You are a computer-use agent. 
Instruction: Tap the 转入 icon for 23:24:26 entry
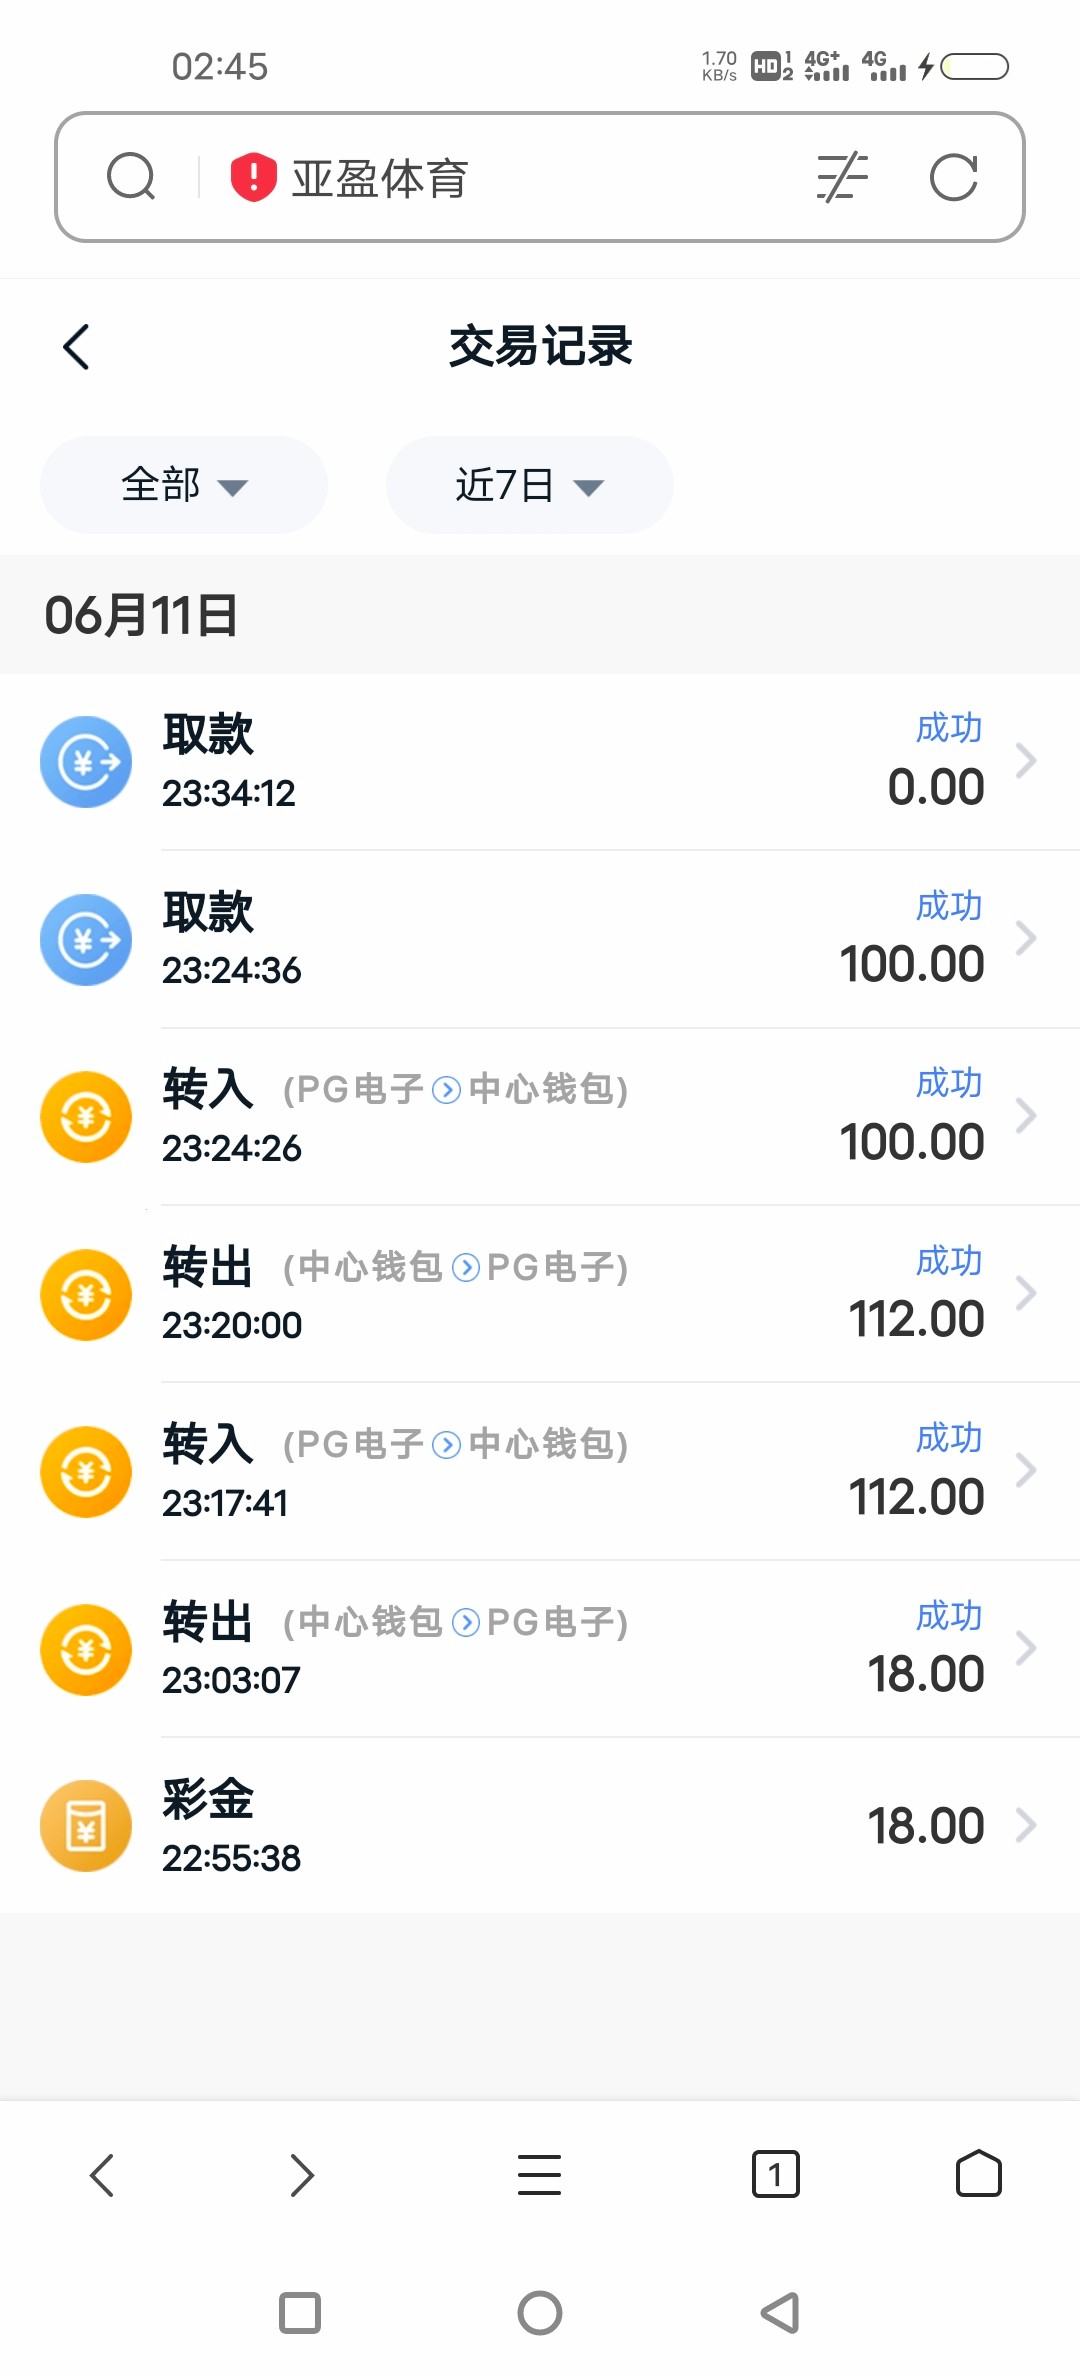click(86, 1117)
